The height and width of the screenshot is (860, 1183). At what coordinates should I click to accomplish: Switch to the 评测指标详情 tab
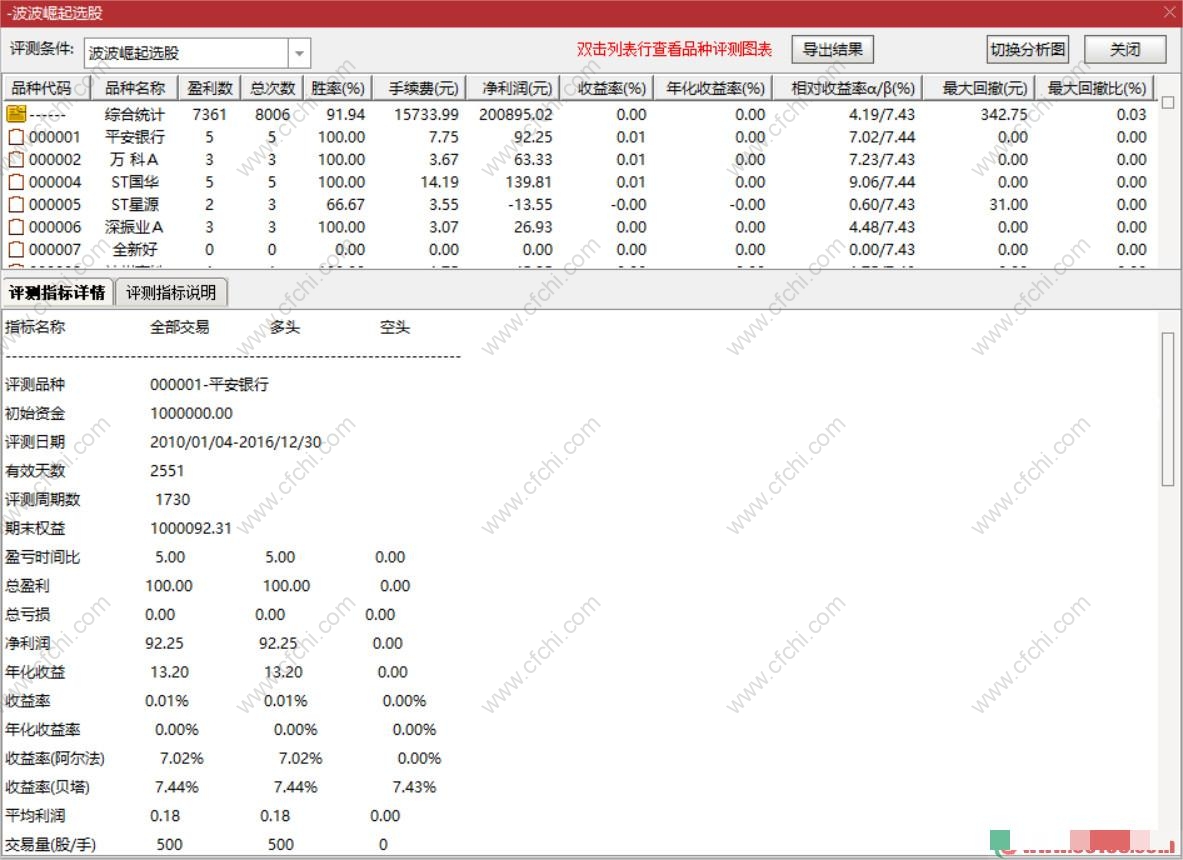[x=57, y=293]
